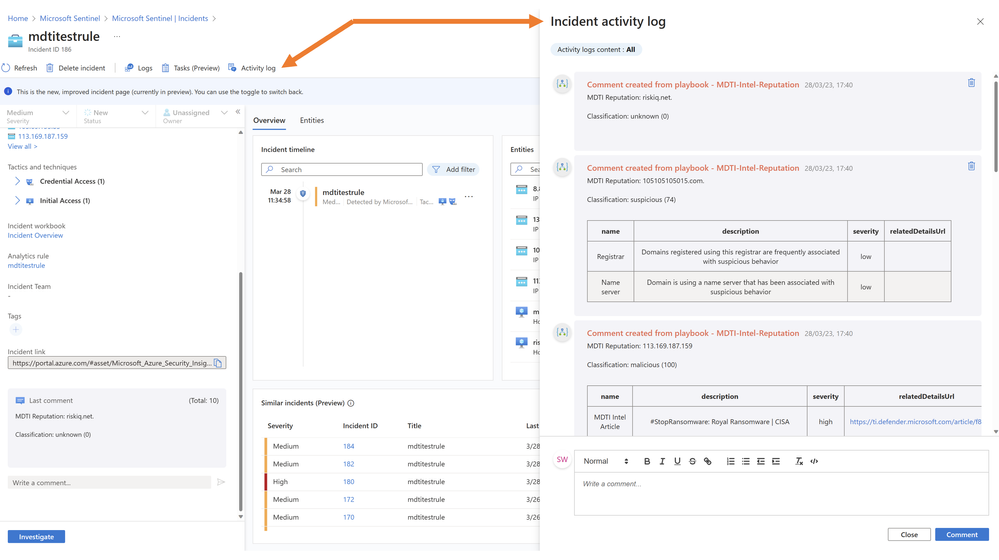Click the blue Comment button
The image size is (999, 560).
tap(961, 535)
